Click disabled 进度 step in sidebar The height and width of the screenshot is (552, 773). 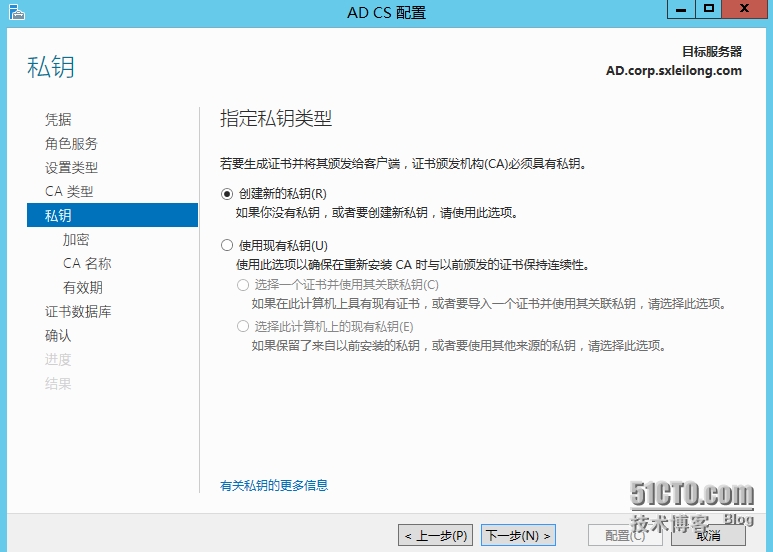point(58,360)
